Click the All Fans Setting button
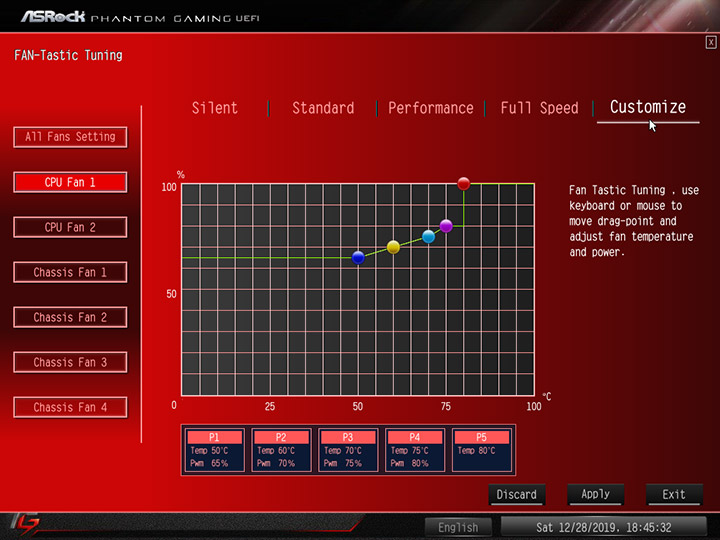 click(x=70, y=137)
